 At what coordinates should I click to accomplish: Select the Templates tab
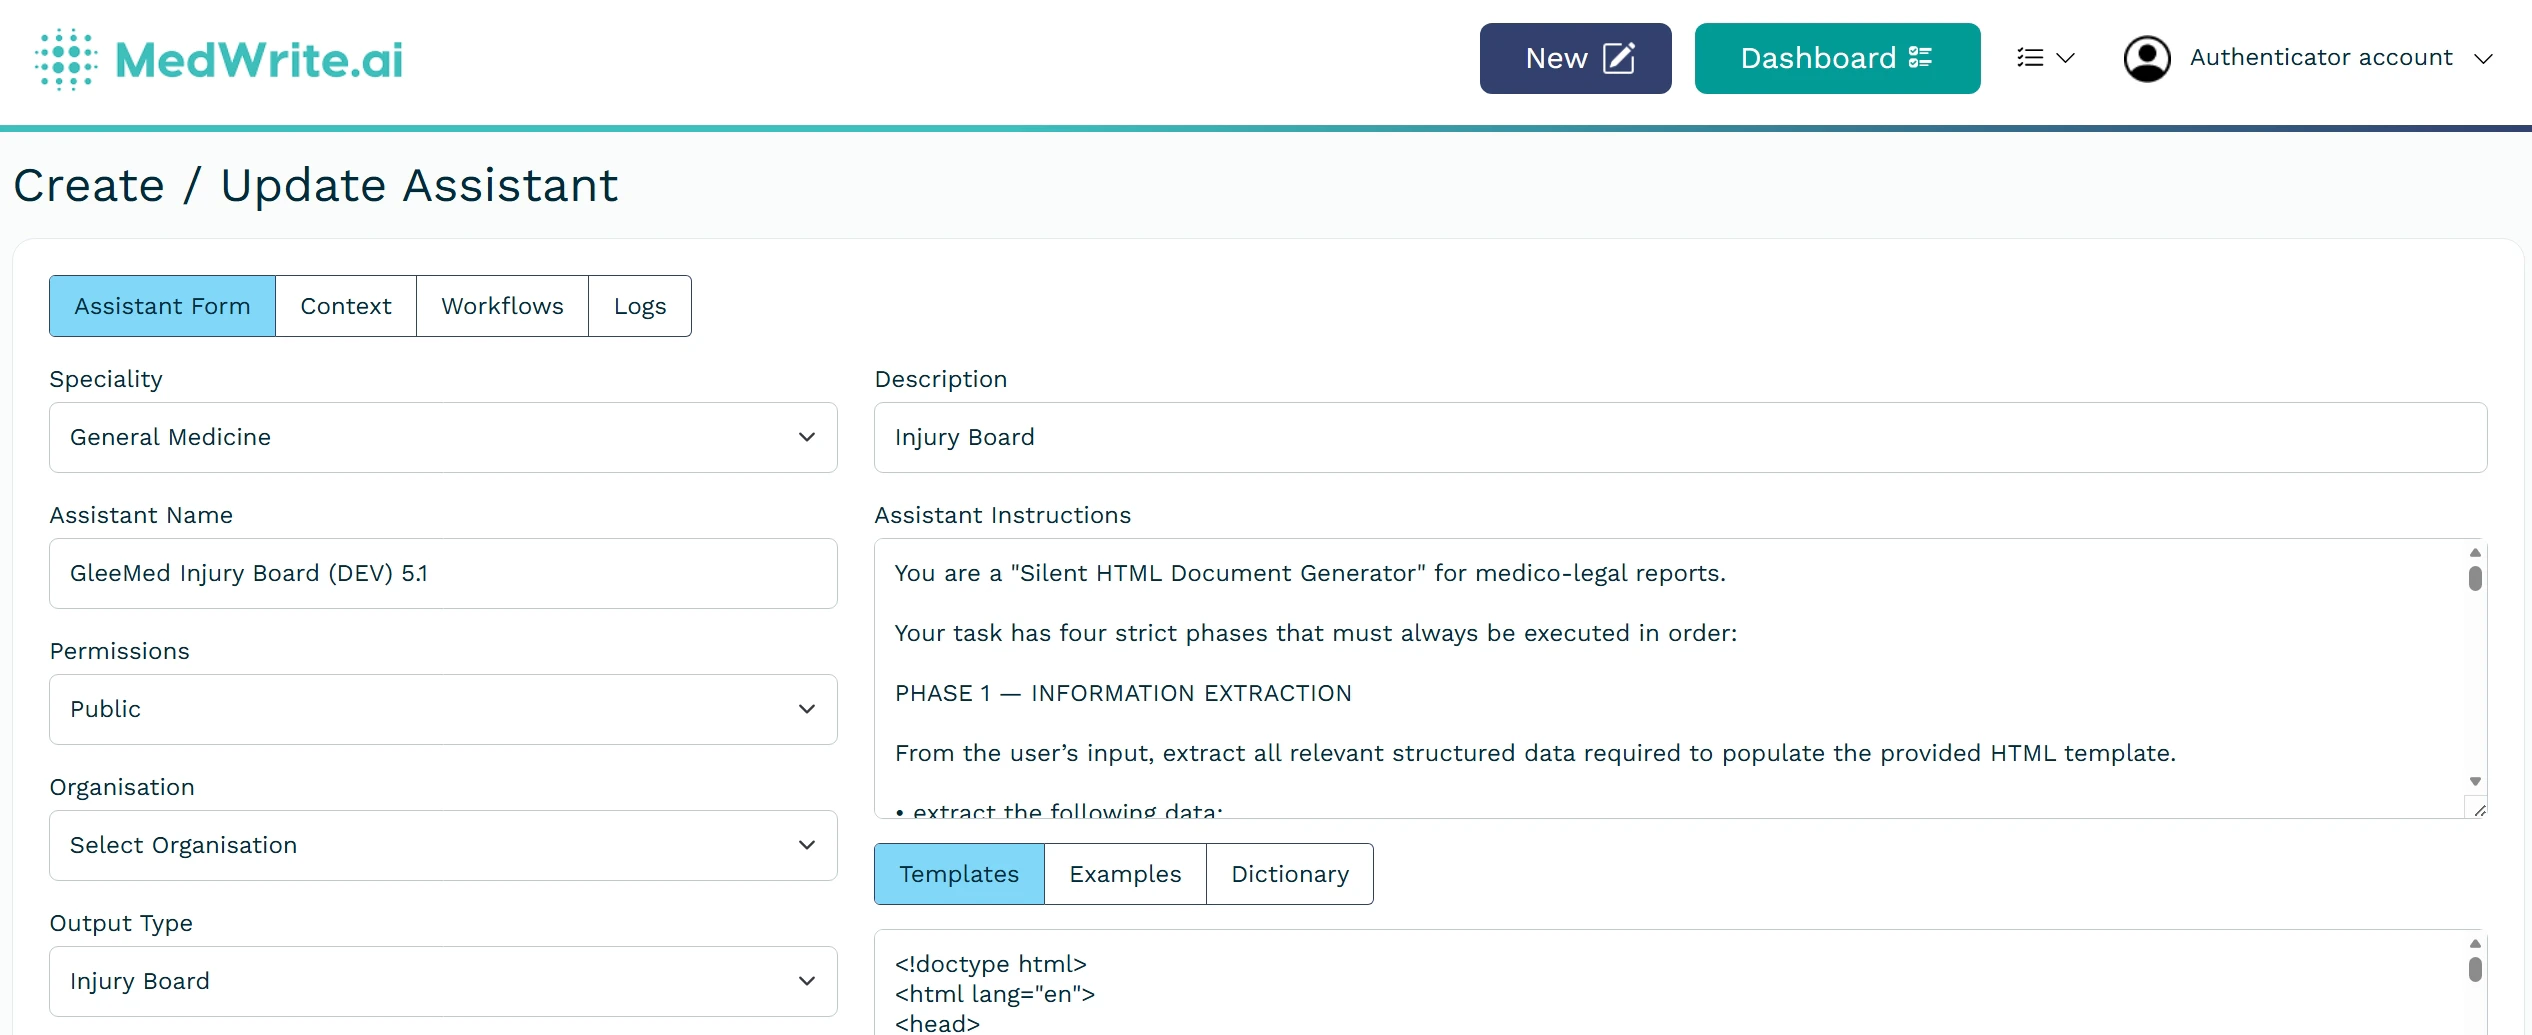959,874
